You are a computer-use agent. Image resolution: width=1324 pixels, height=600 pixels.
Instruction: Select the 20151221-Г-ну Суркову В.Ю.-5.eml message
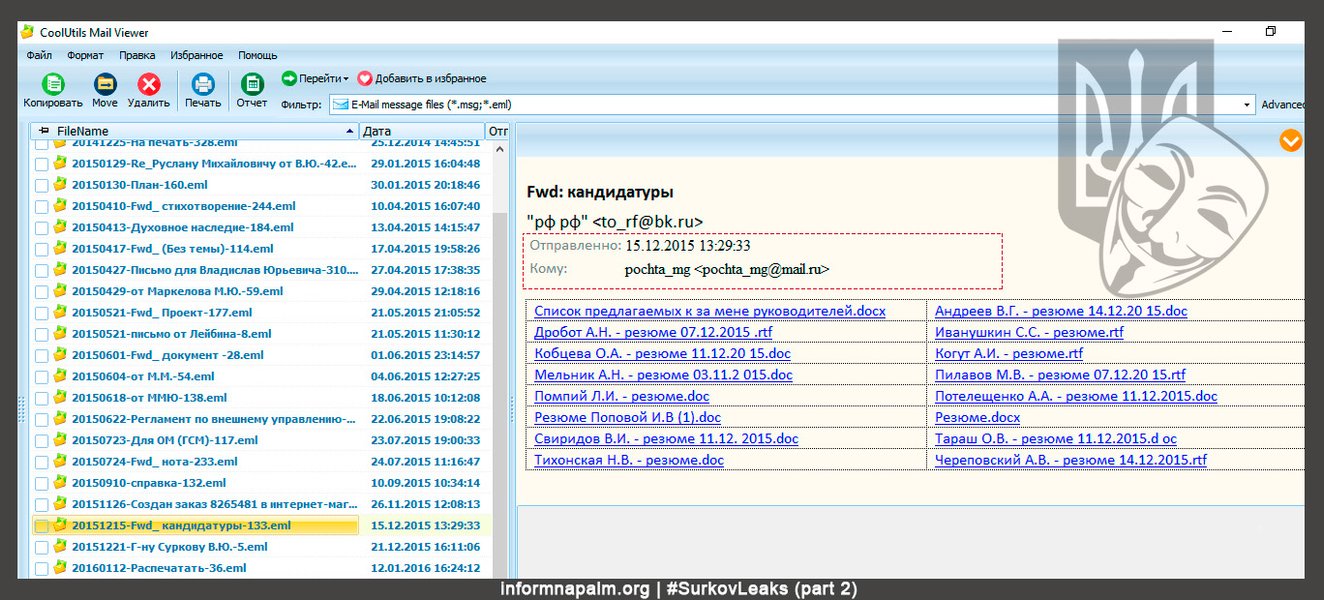point(155,547)
